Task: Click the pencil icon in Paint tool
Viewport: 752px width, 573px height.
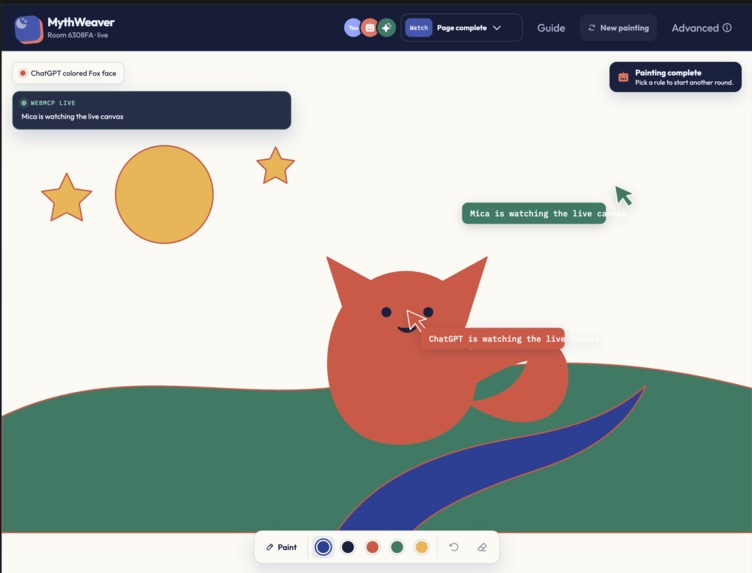Action: click(270, 547)
